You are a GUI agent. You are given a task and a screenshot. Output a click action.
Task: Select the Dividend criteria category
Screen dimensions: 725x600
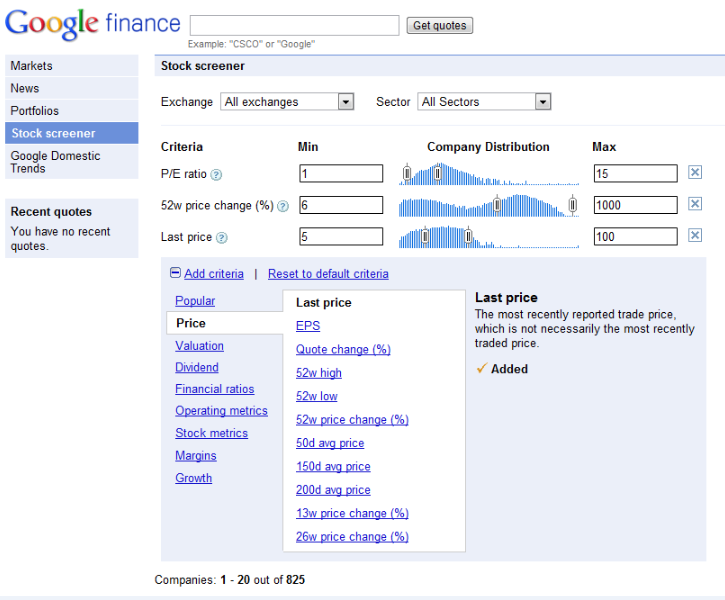point(197,367)
